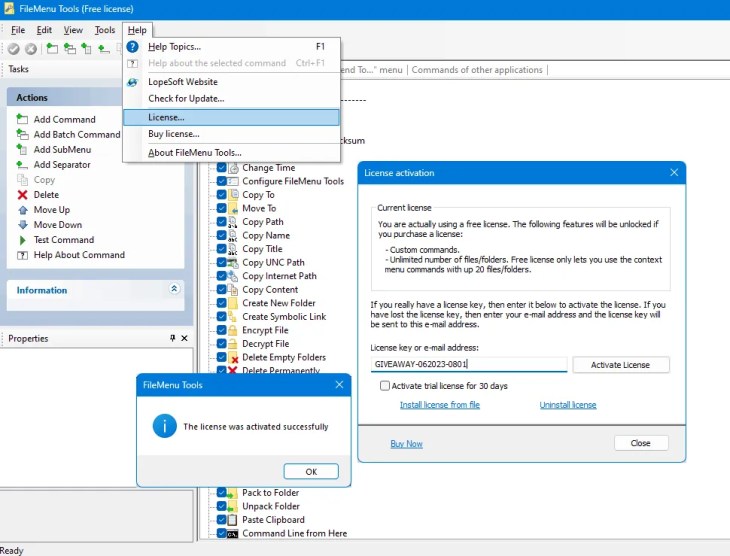Click the Pack to Folder icon
The image size is (730, 556).
(232, 493)
